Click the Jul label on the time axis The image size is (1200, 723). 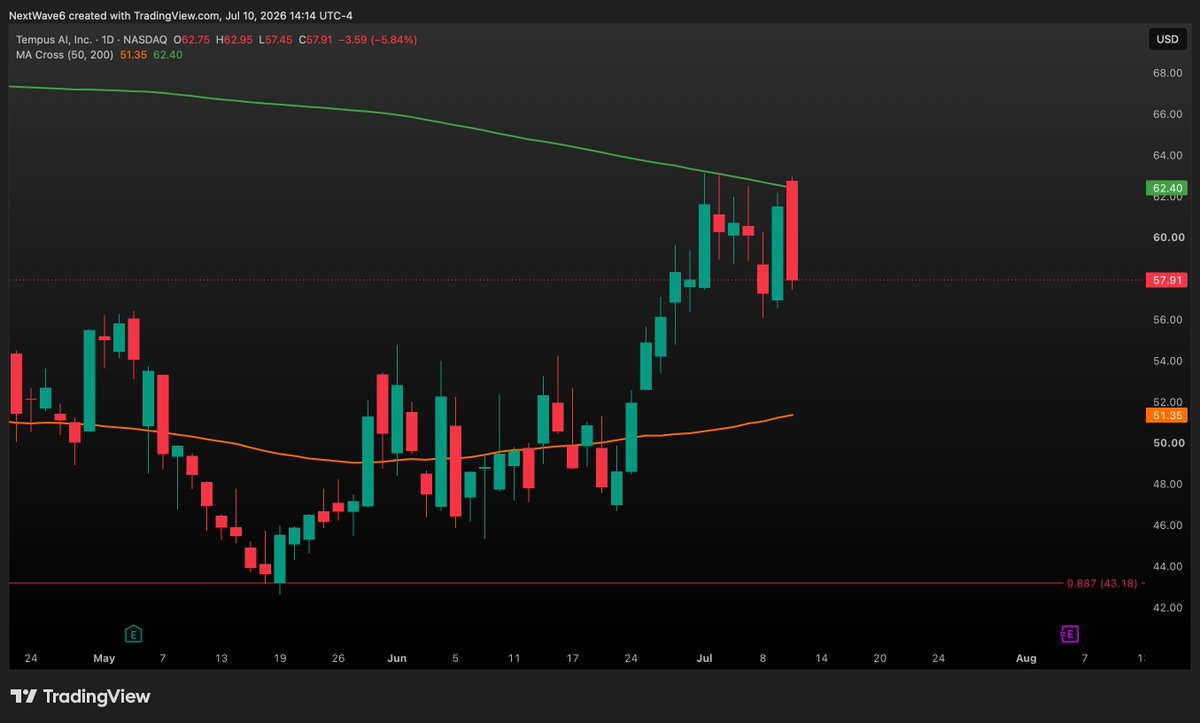coord(703,659)
